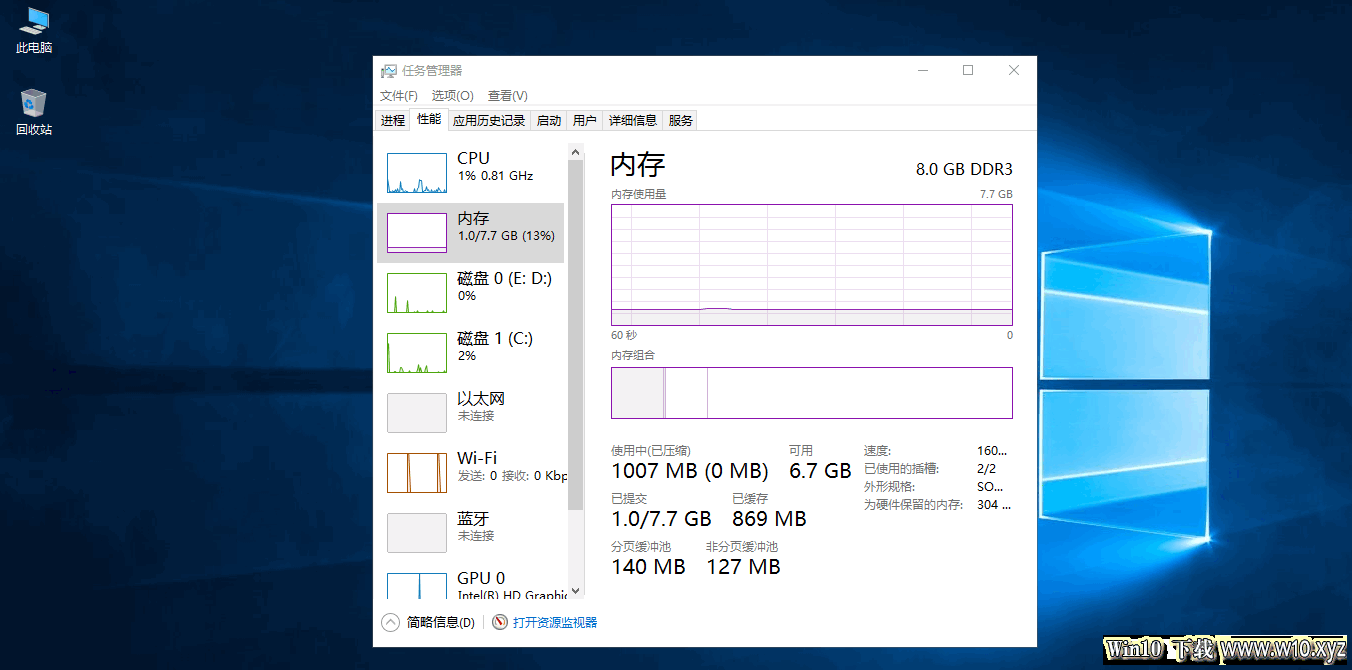Select the 以太网 network item
1352x670 pixels.
(470, 413)
